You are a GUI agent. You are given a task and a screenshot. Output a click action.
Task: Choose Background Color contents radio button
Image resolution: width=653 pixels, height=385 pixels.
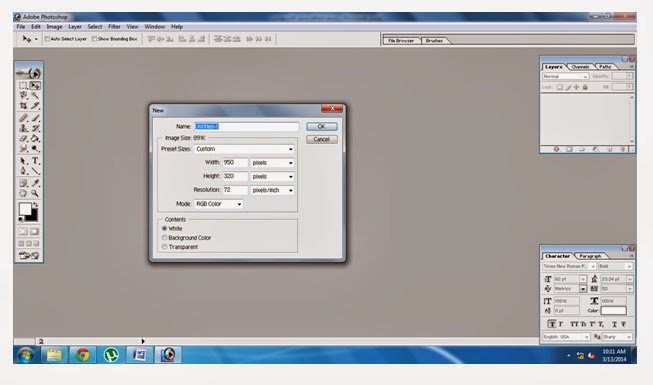[x=164, y=238]
